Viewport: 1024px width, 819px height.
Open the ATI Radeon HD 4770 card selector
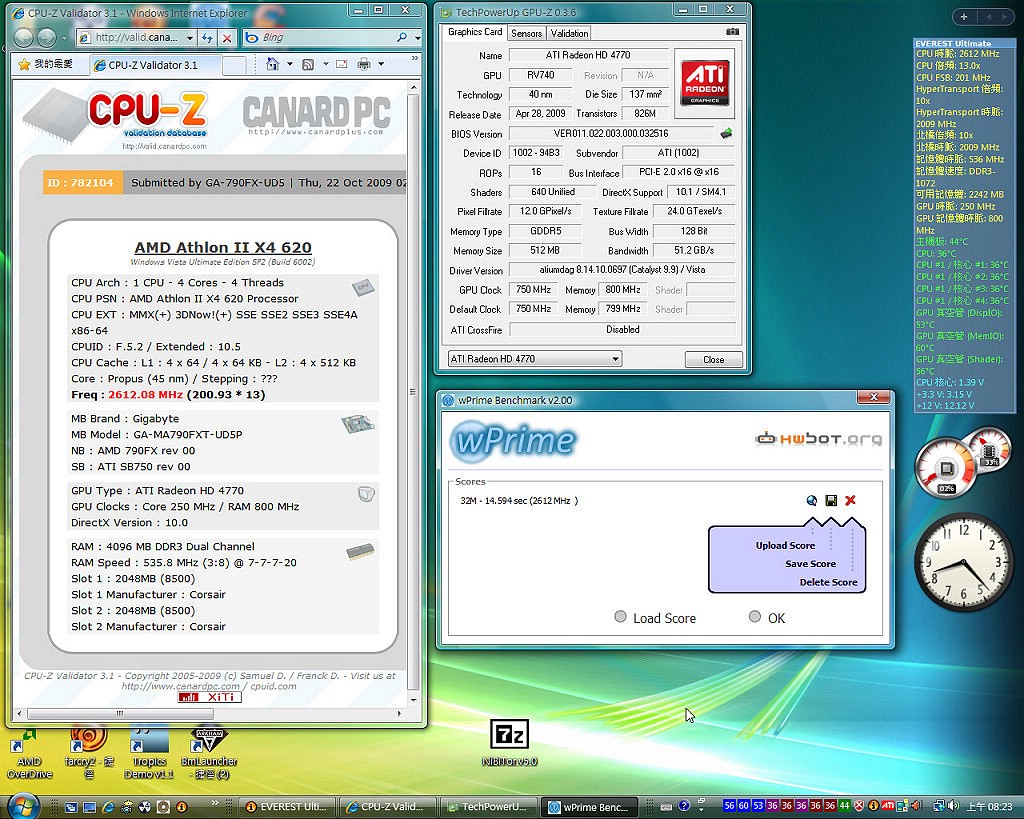pyautogui.click(x=534, y=359)
